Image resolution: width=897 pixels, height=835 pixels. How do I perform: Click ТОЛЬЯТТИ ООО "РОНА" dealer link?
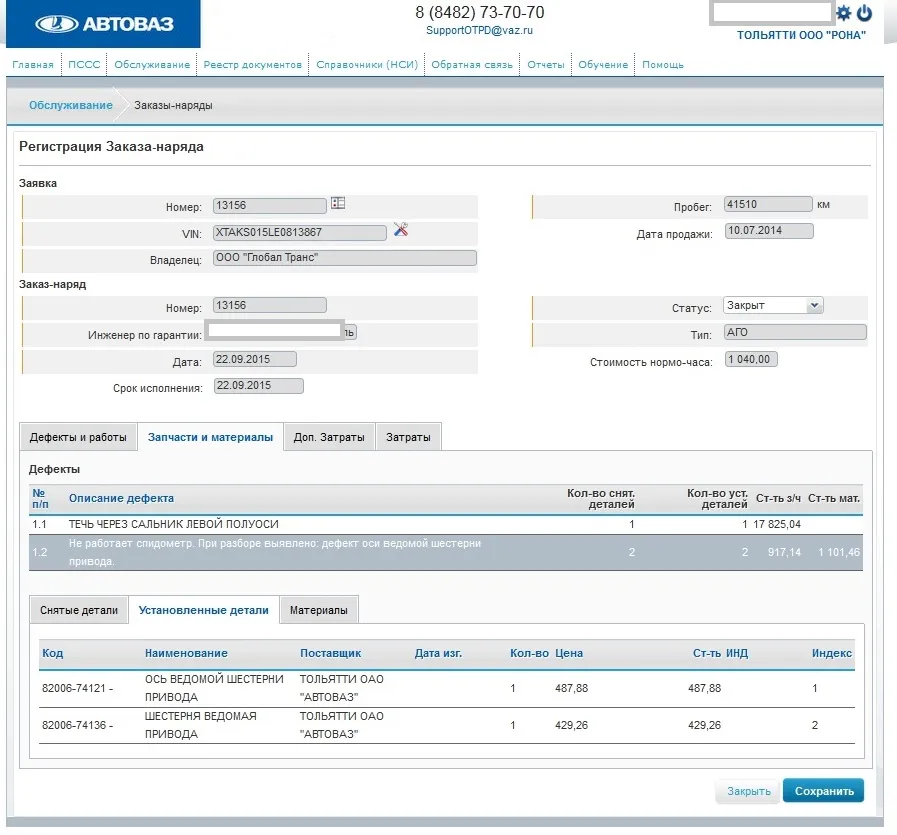tap(801, 35)
